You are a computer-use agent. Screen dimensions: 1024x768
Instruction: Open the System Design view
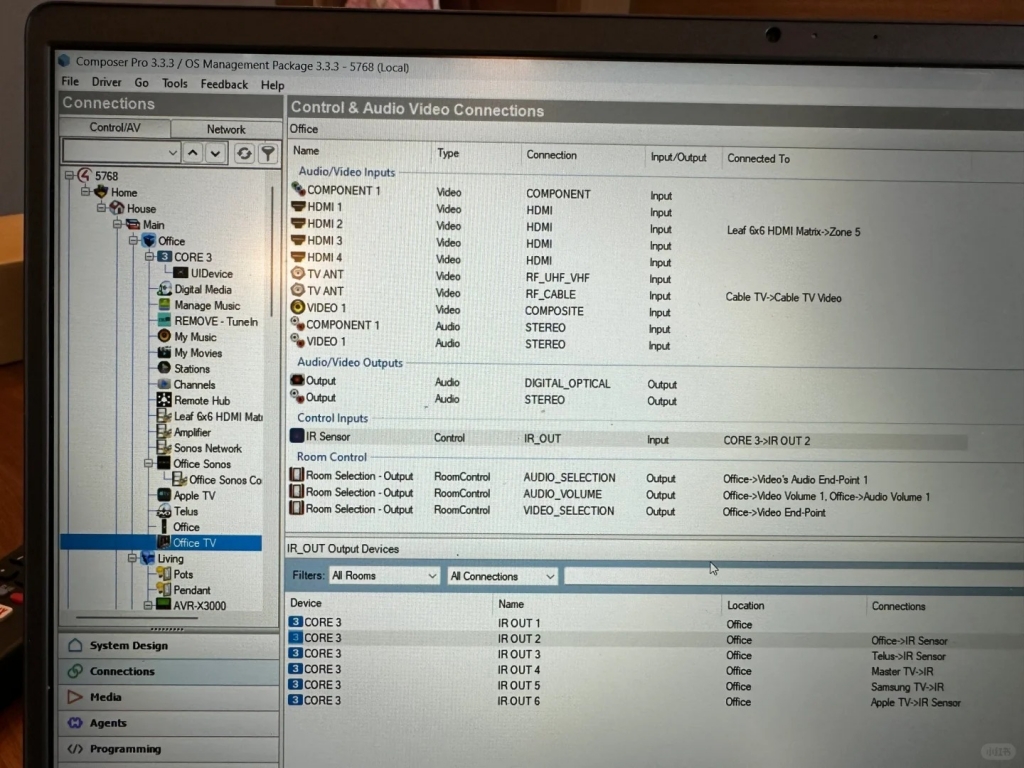tap(170, 645)
